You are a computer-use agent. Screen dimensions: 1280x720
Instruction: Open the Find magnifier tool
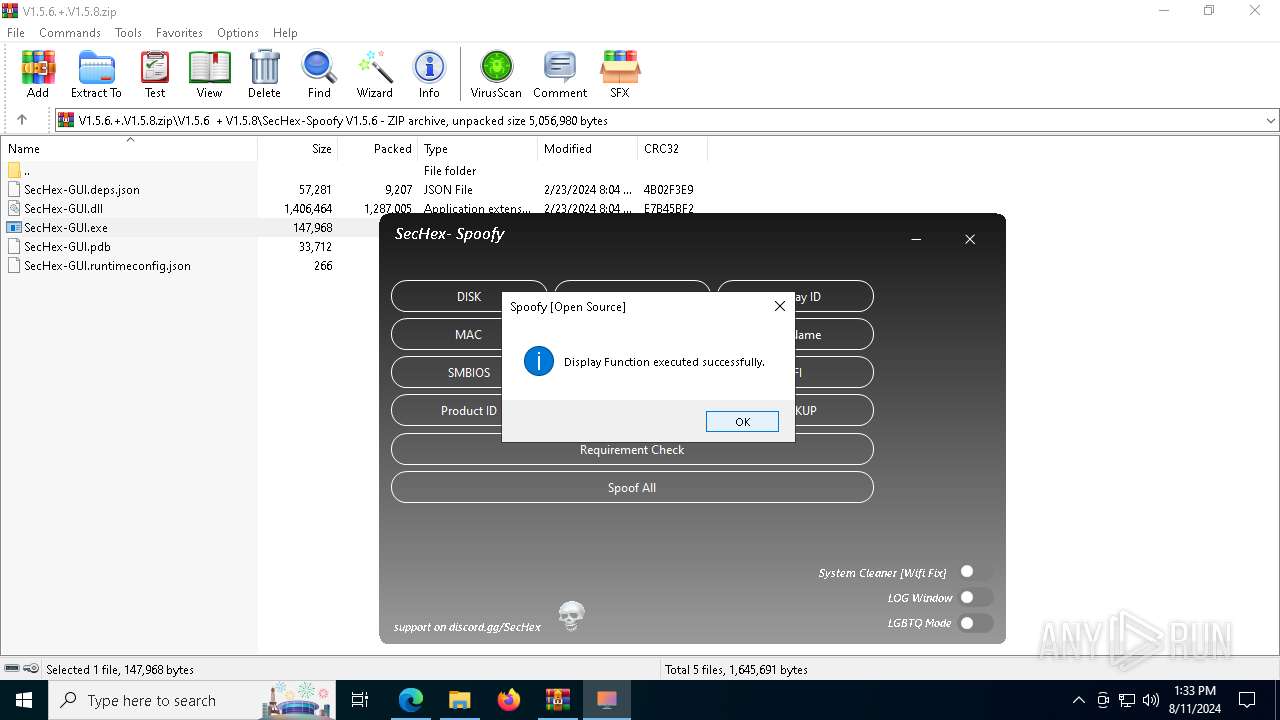(319, 75)
